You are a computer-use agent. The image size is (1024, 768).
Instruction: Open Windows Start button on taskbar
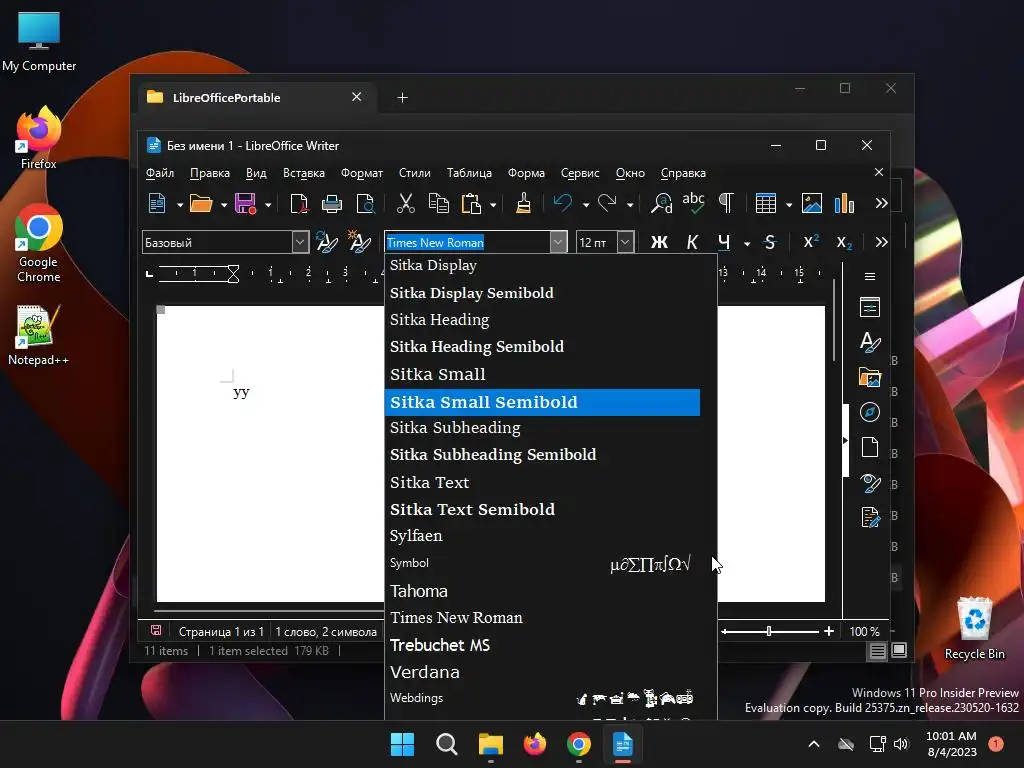[x=402, y=744]
